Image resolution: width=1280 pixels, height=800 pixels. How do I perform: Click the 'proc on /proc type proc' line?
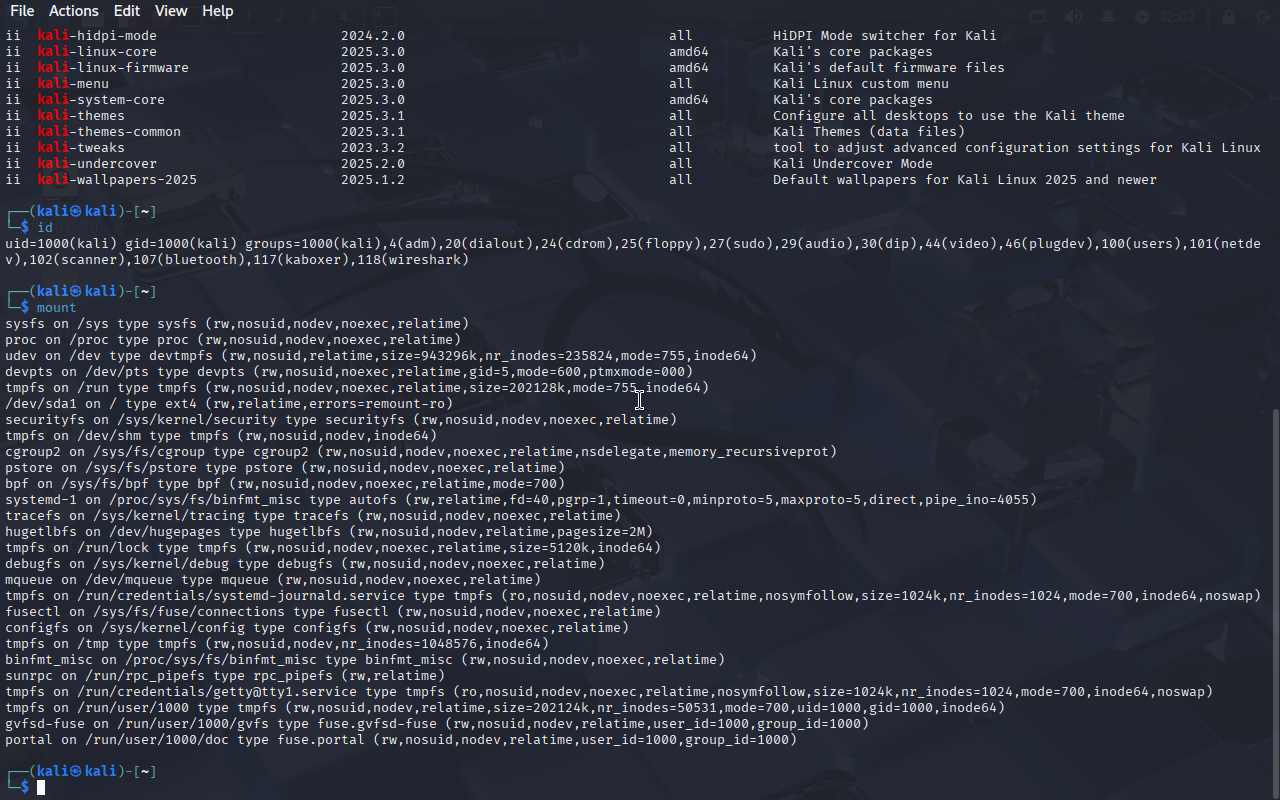tap(233, 340)
